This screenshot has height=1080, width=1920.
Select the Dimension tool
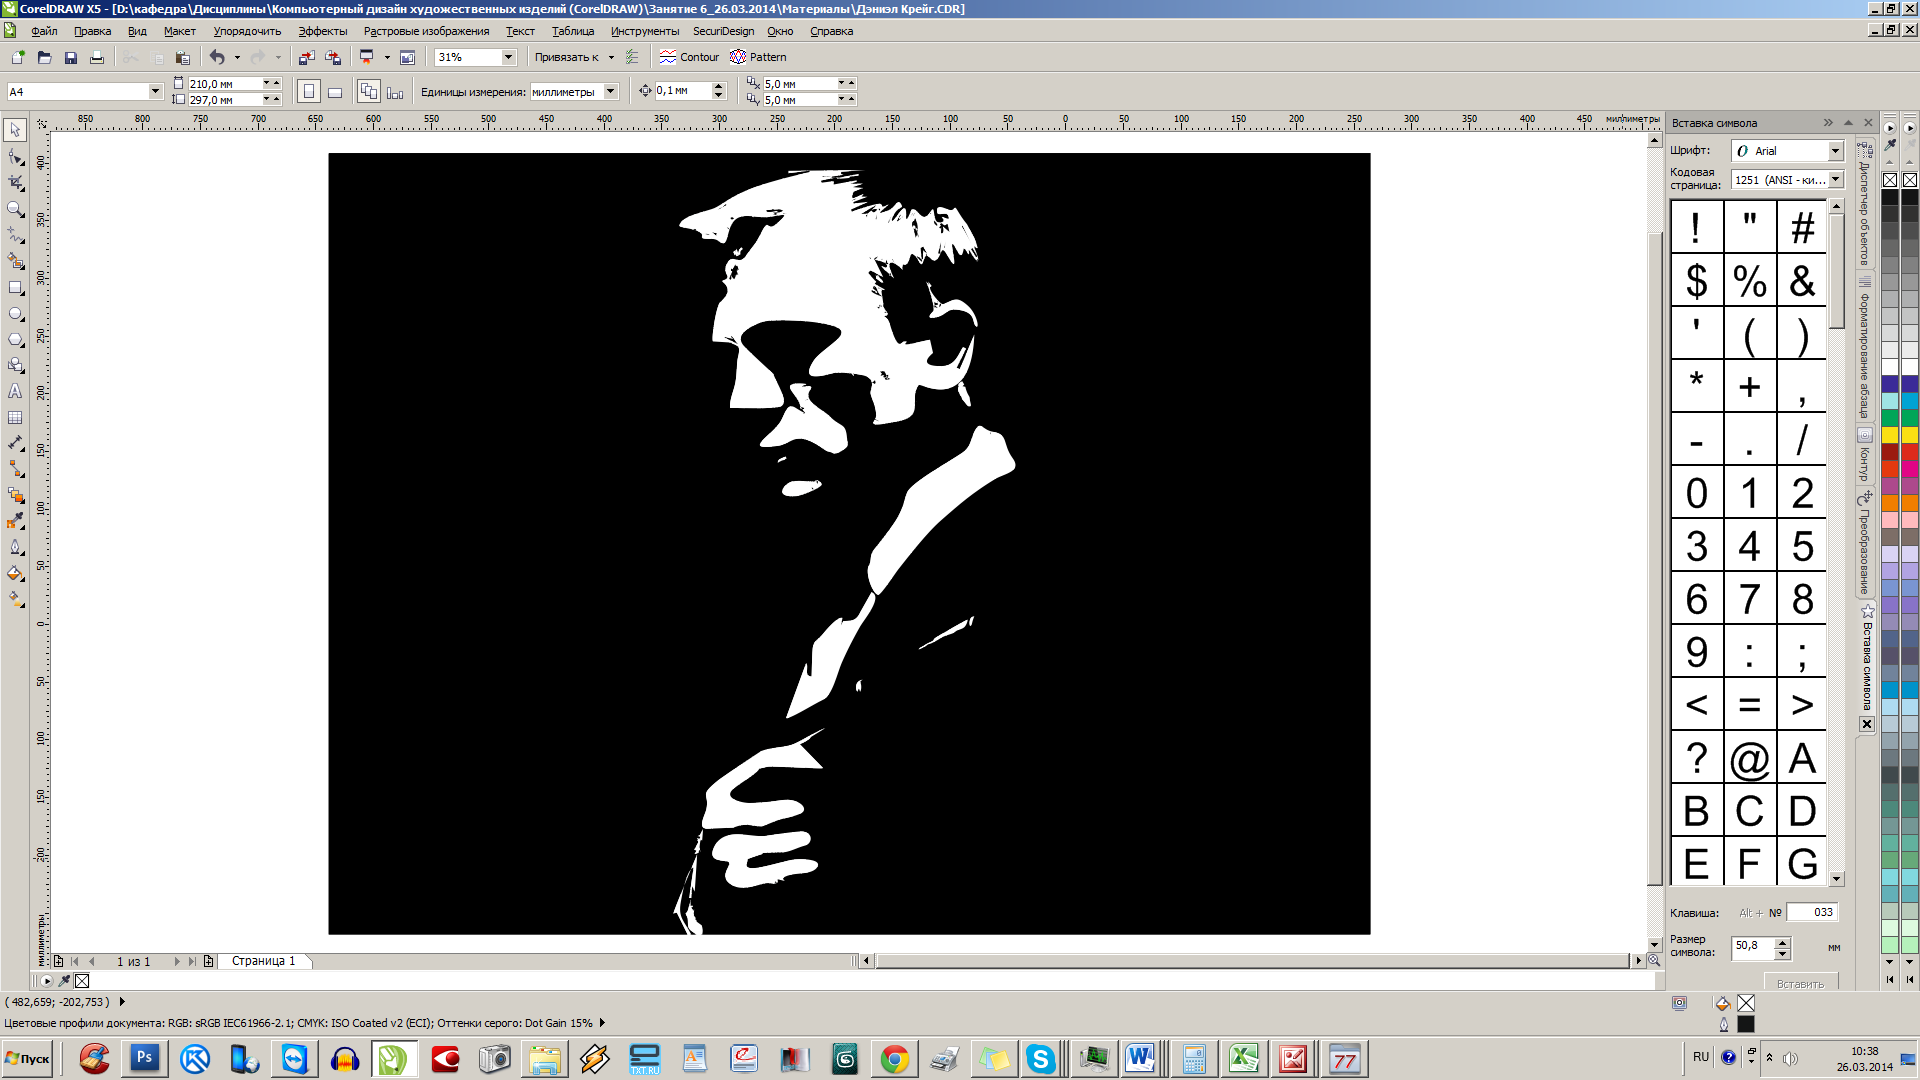pyautogui.click(x=15, y=443)
